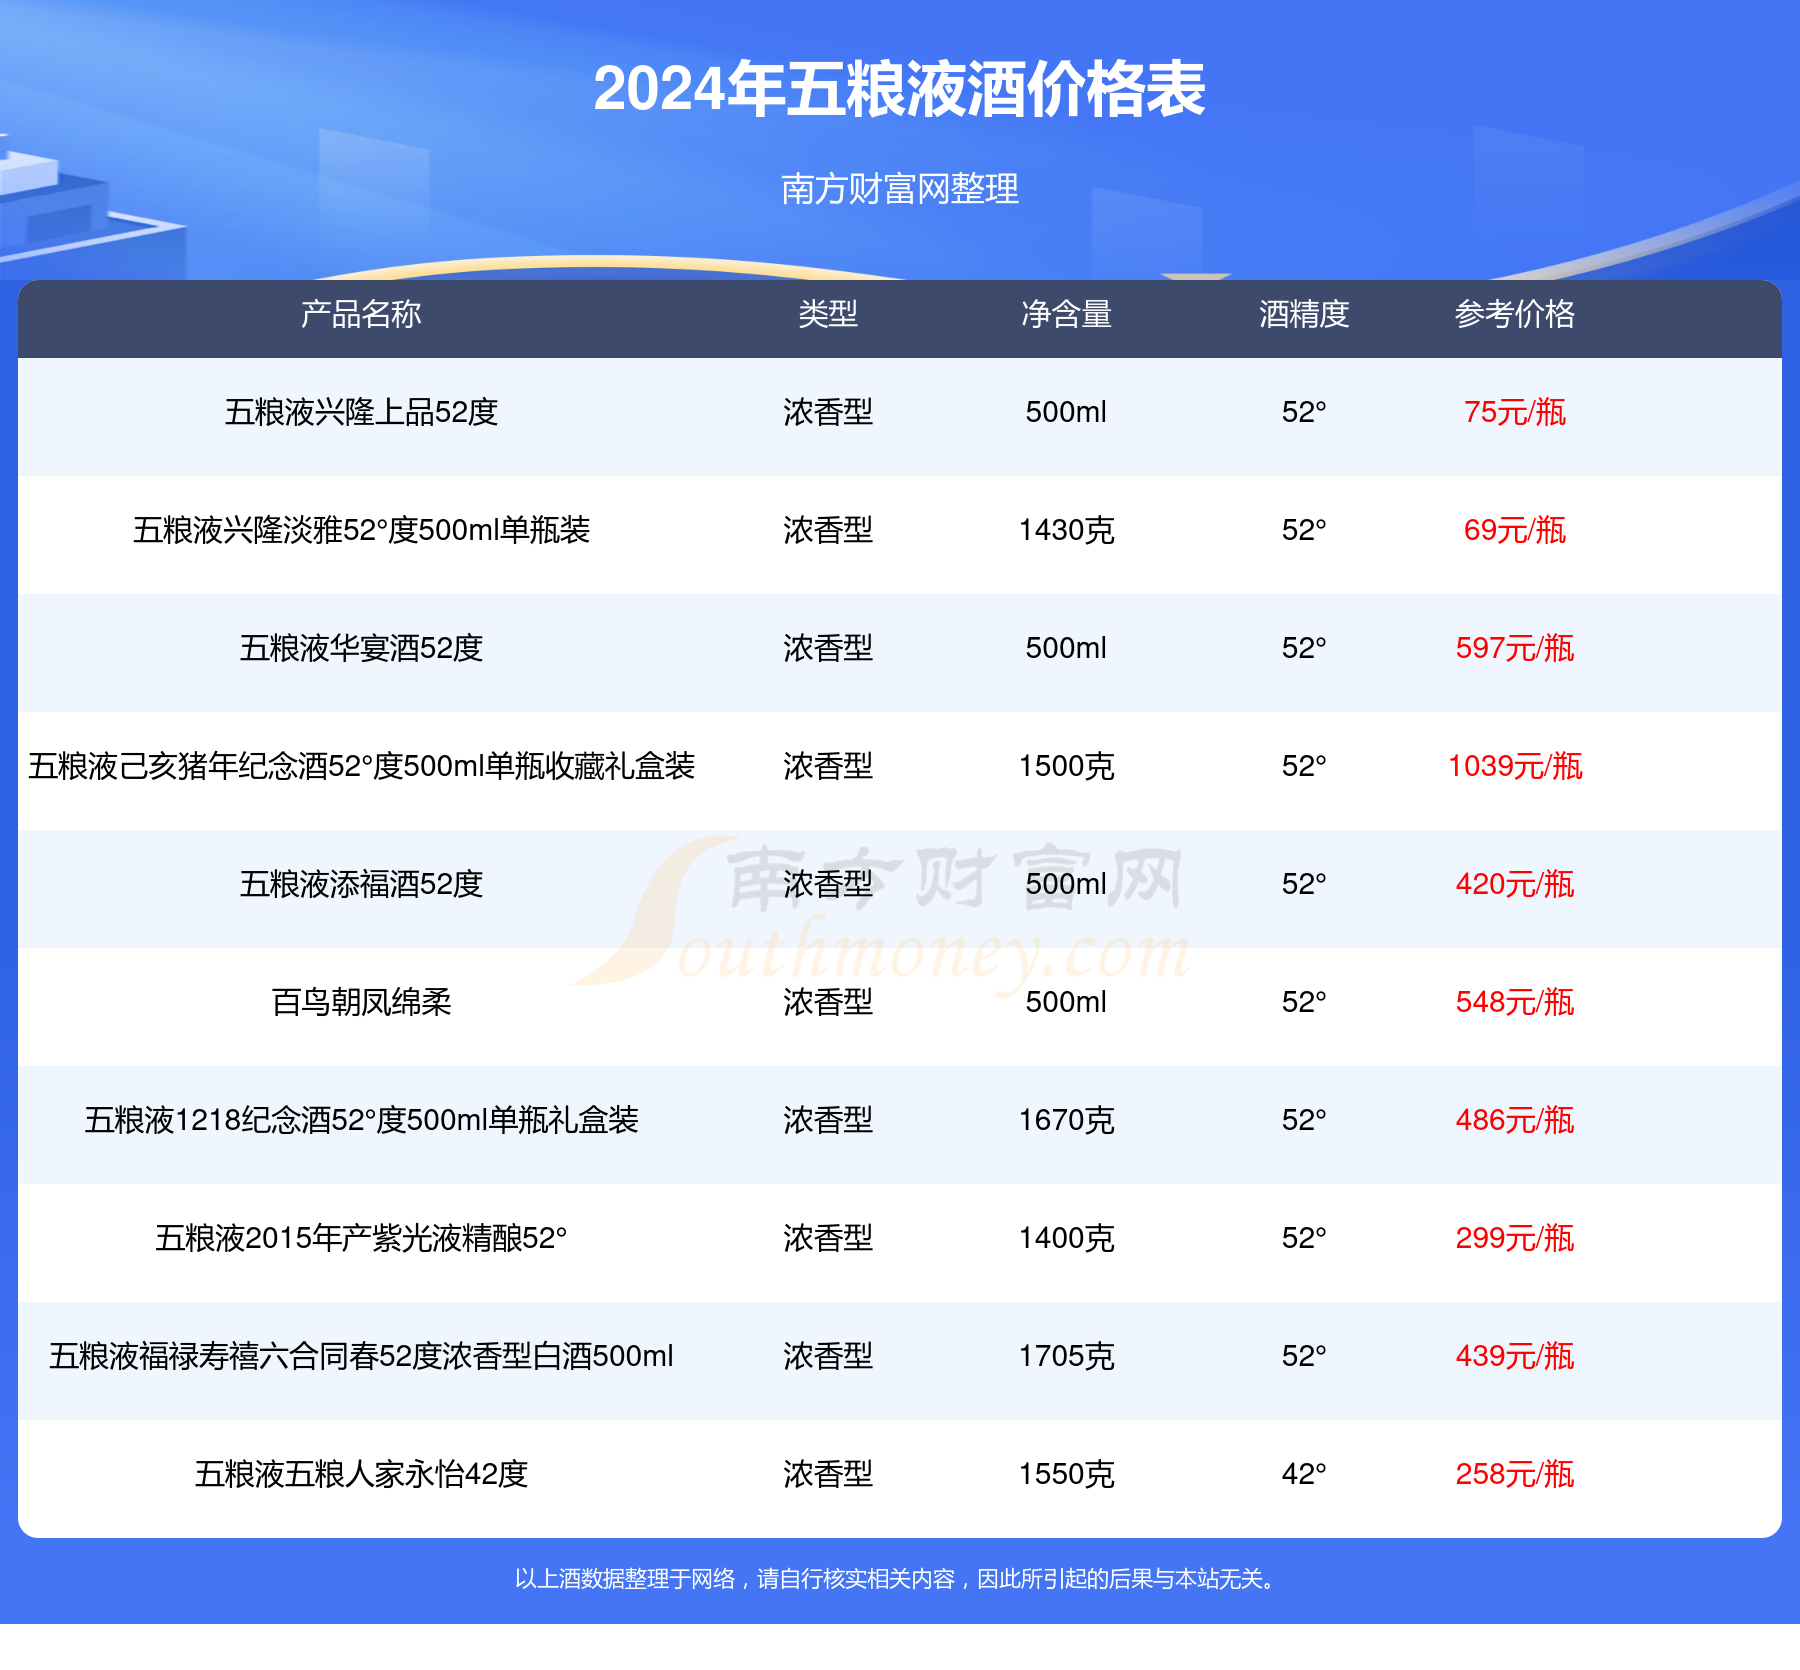Click the 52° cell in the 299元/瓶 row
The width and height of the screenshot is (1800, 1670).
(x=1304, y=1238)
